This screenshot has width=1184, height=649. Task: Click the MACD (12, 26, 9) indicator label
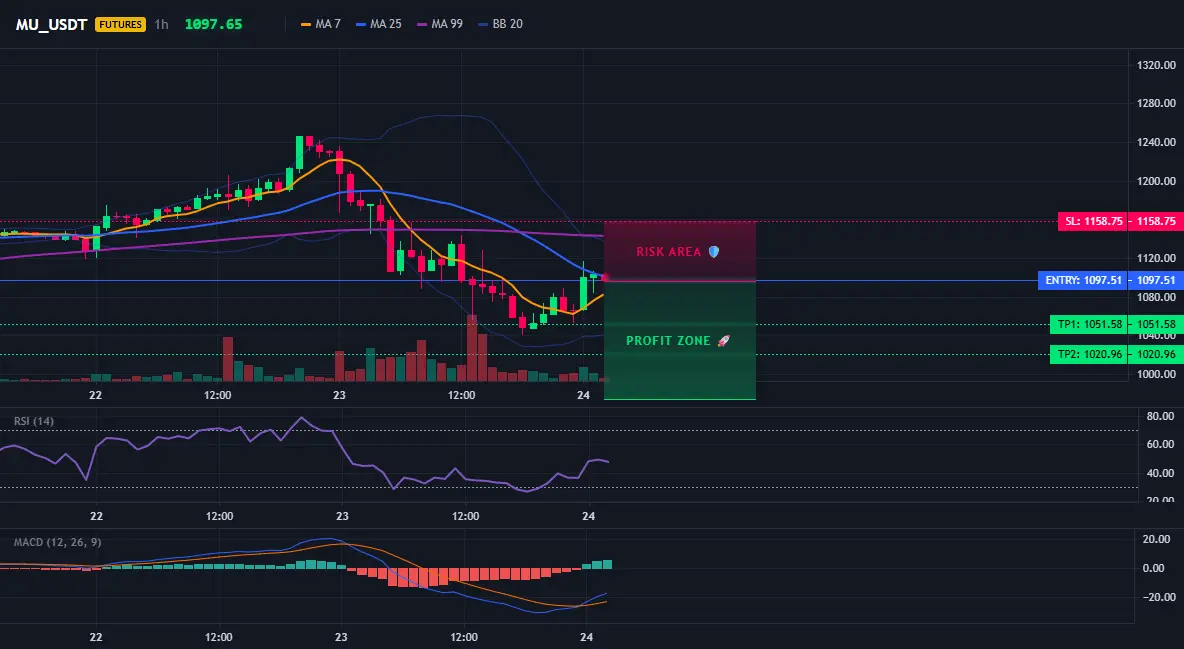click(x=57, y=542)
